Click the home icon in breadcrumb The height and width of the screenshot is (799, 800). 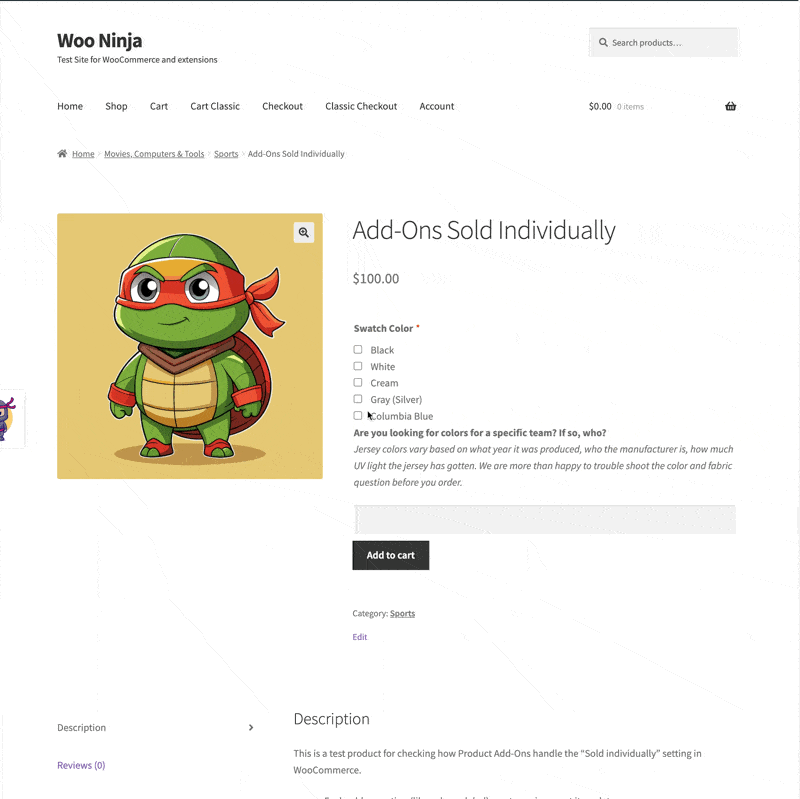[x=62, y=154]
